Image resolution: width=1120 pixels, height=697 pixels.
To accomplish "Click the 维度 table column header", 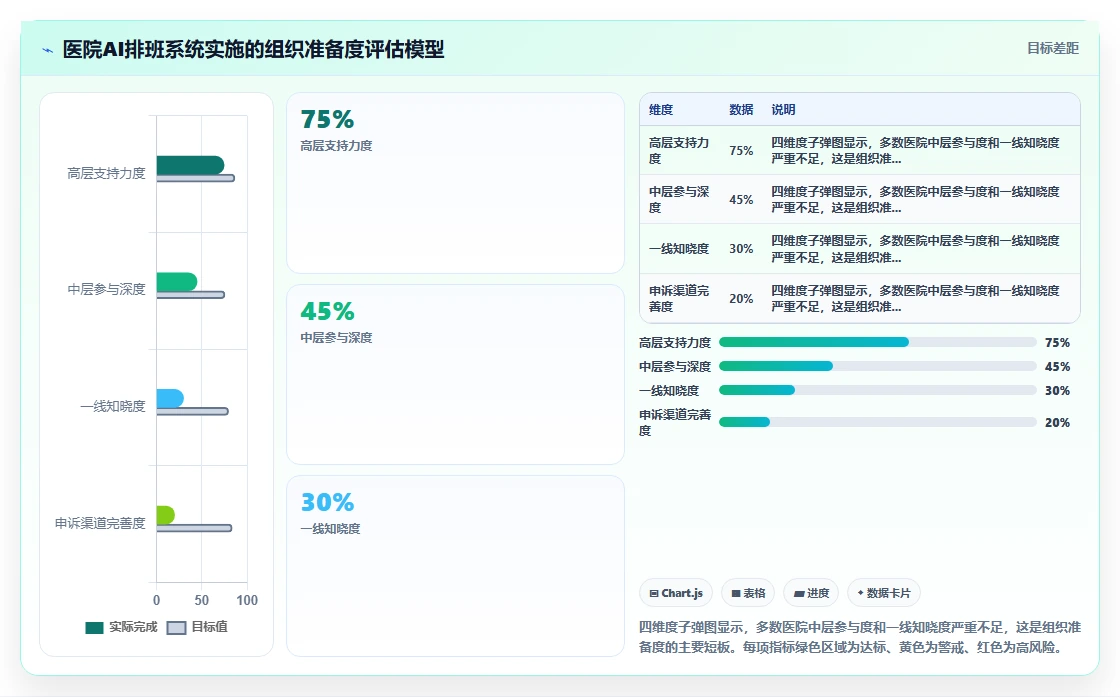I will pyautogui.click(x=661, y=109).
